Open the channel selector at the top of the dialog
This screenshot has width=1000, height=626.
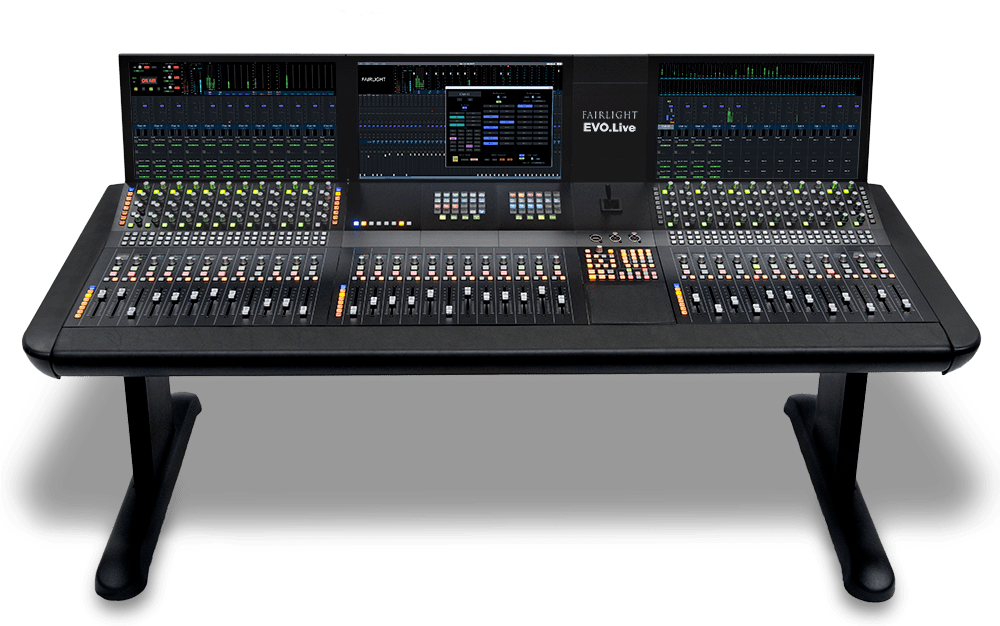464,94
